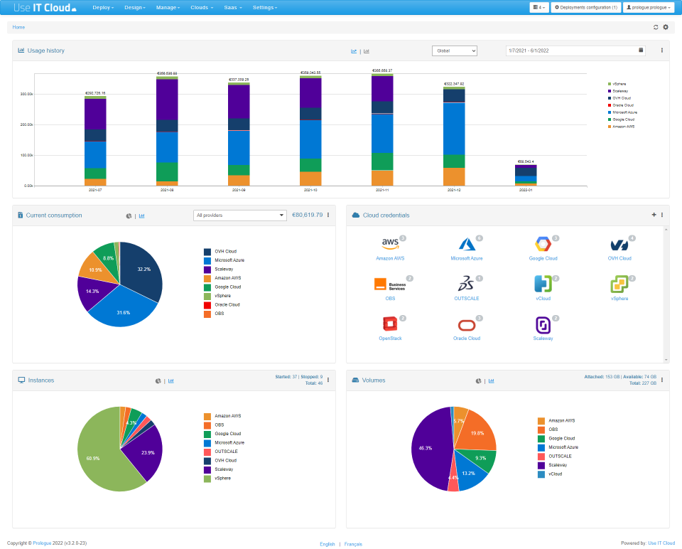Viewport: 682px width, 549px height.
Task: Expand the Global scope dropdown
Action: [454, 50]
